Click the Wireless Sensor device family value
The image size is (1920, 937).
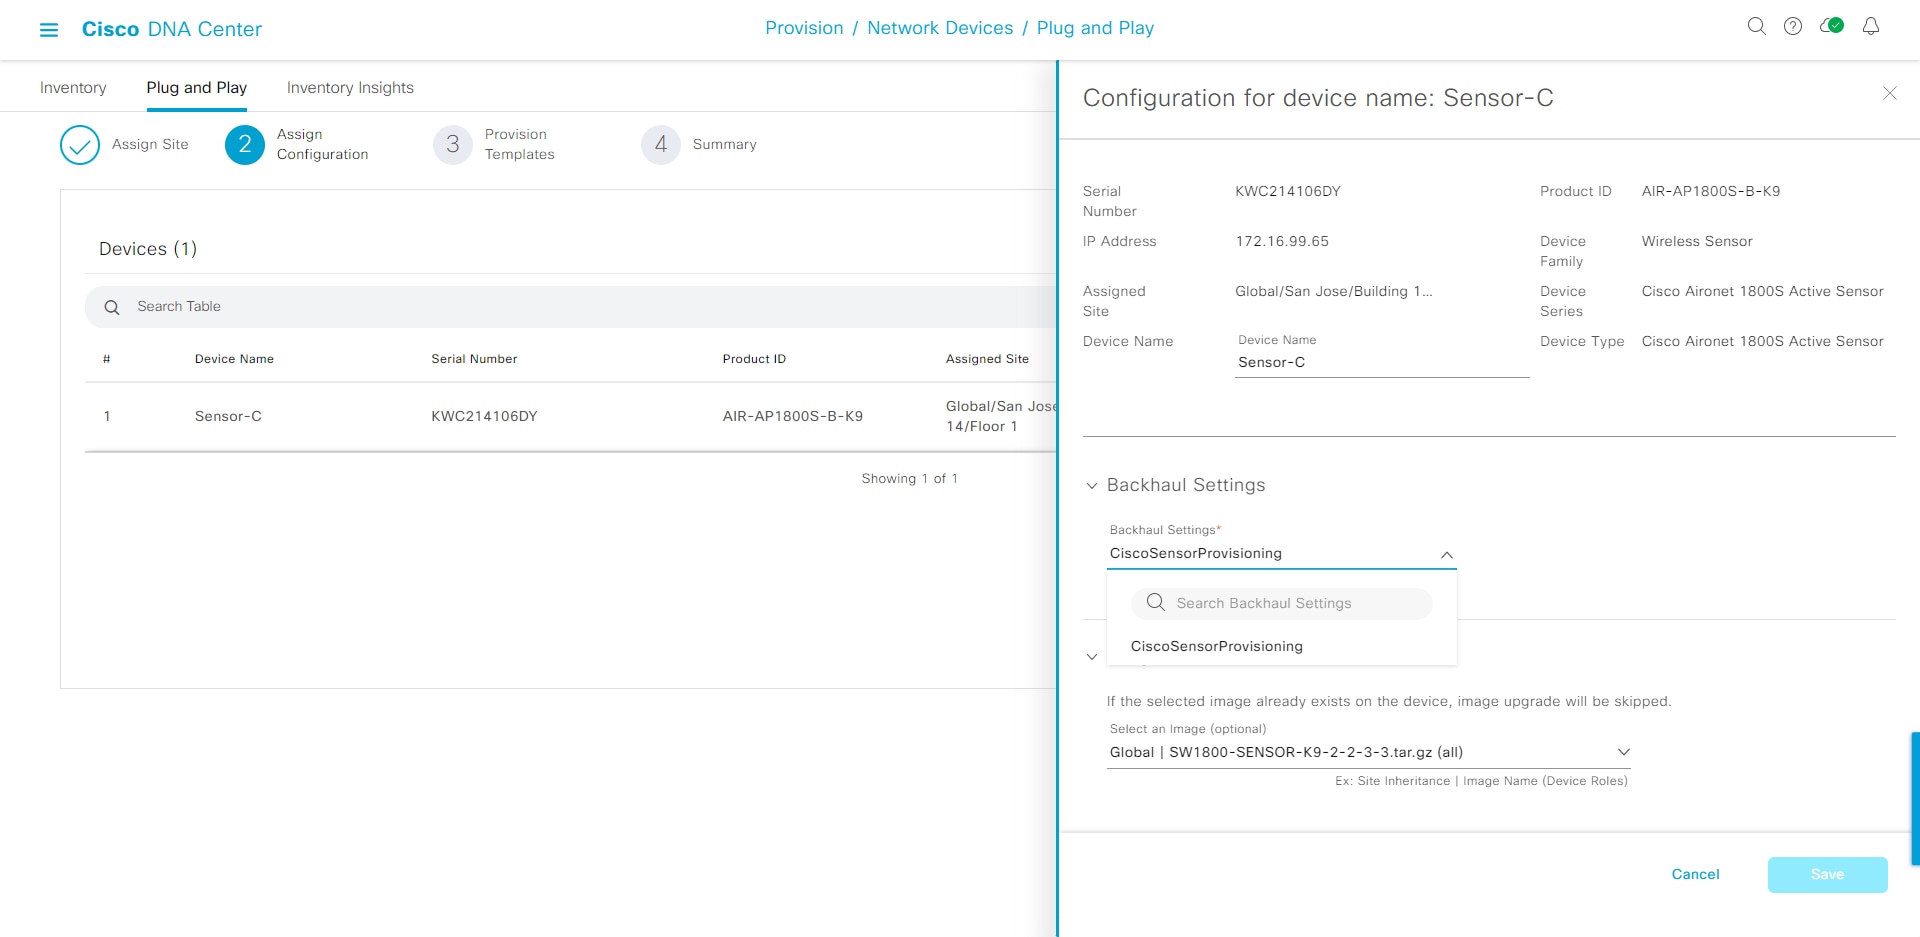1697,241
